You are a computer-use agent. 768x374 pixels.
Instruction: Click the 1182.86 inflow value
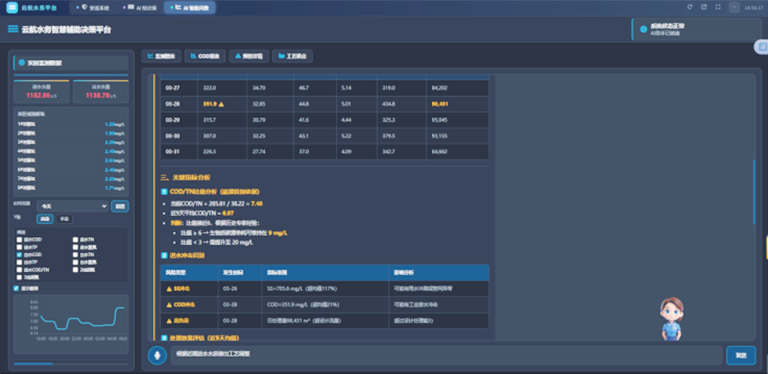[x=38, y=95]
